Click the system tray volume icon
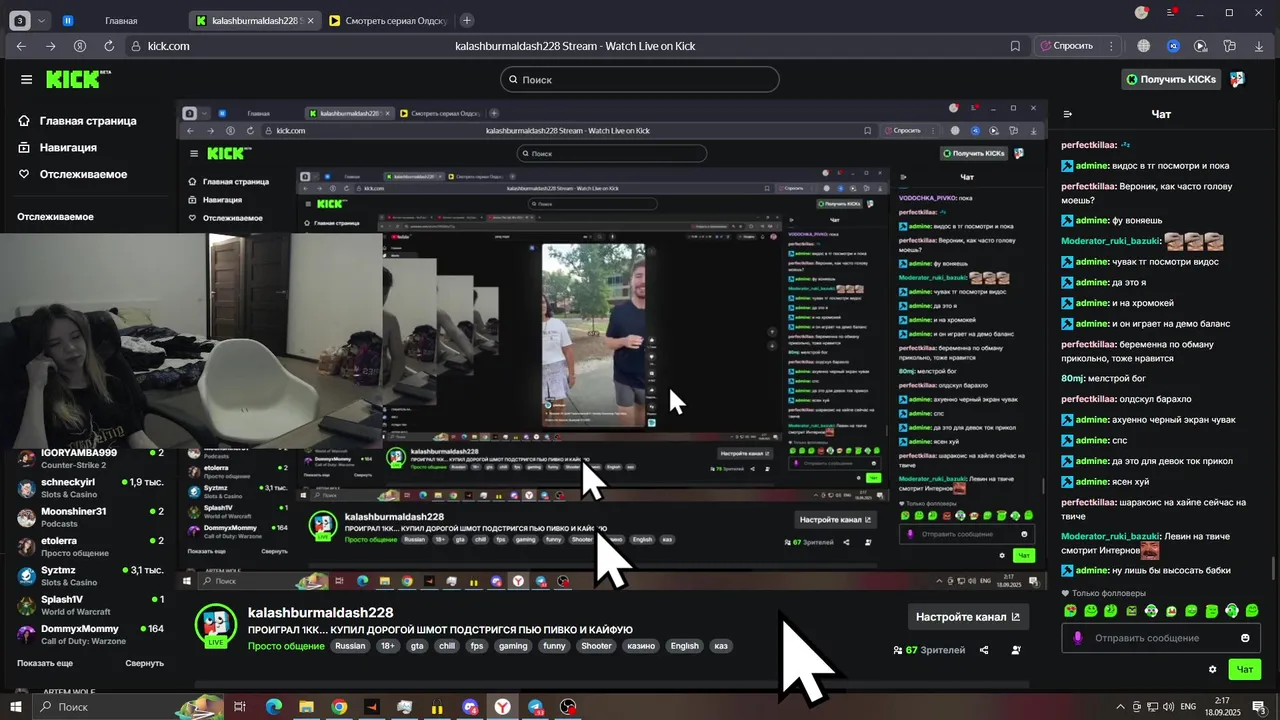The height and width of the screenshot is (720, 1280). pos(1169,707)
